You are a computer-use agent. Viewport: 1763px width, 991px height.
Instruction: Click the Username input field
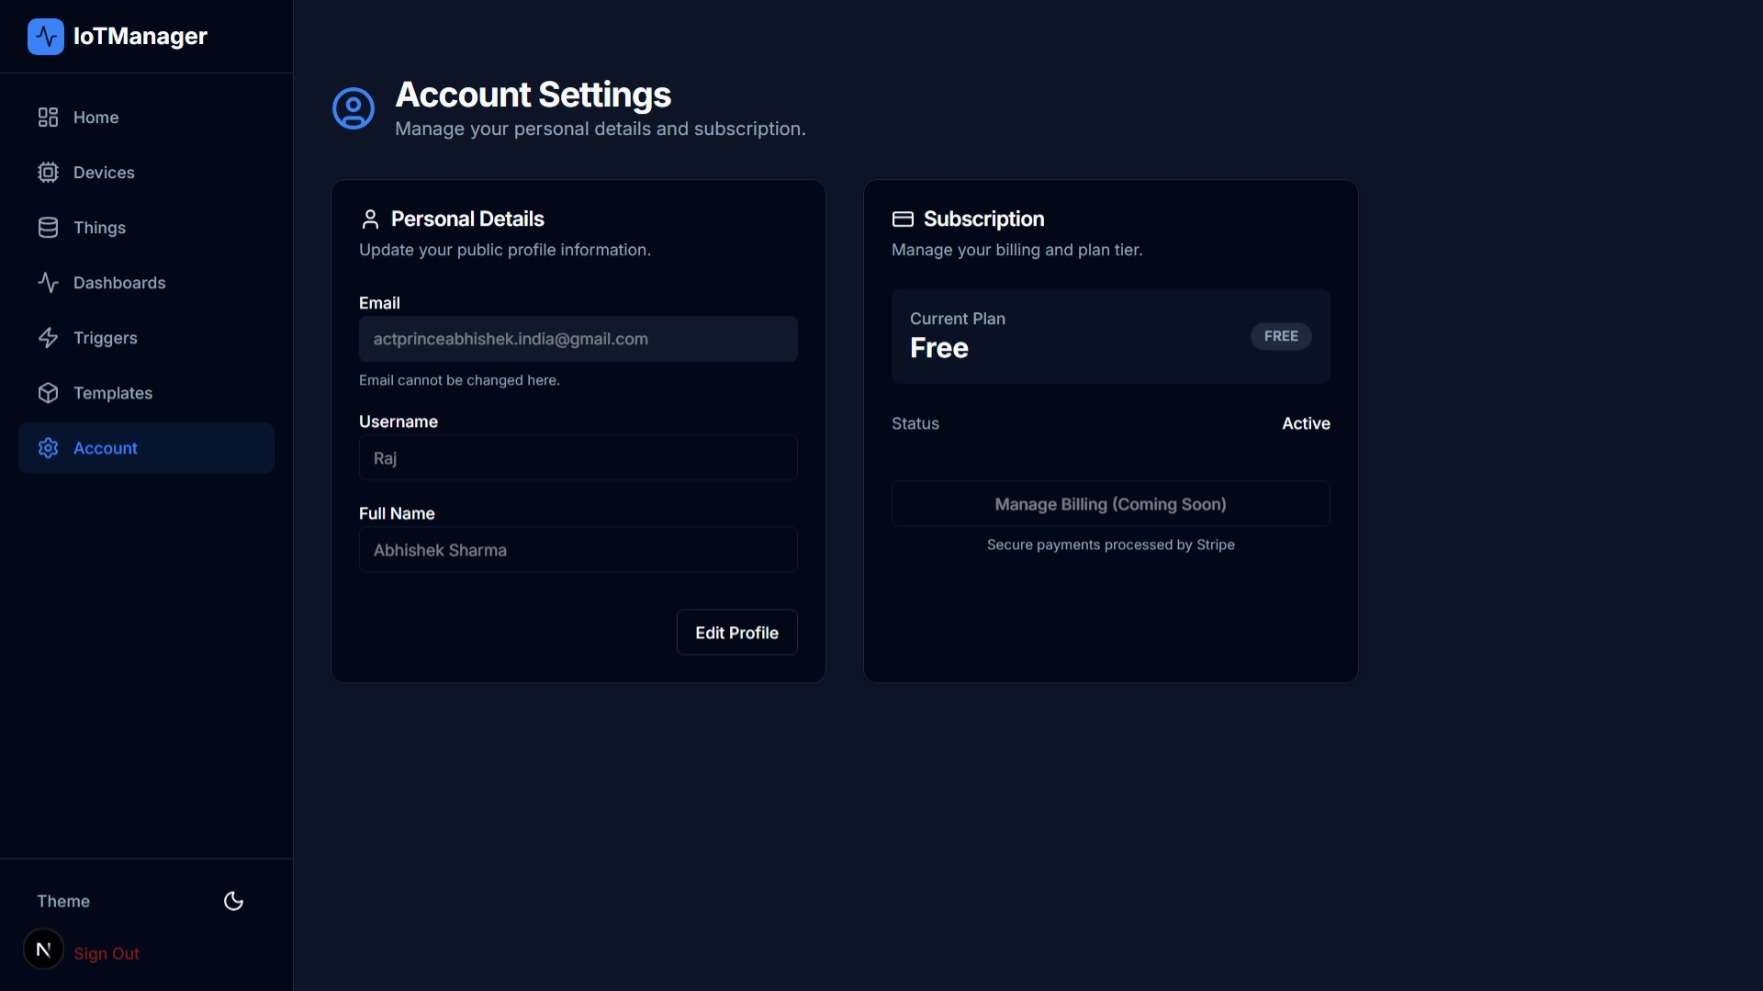577,458
